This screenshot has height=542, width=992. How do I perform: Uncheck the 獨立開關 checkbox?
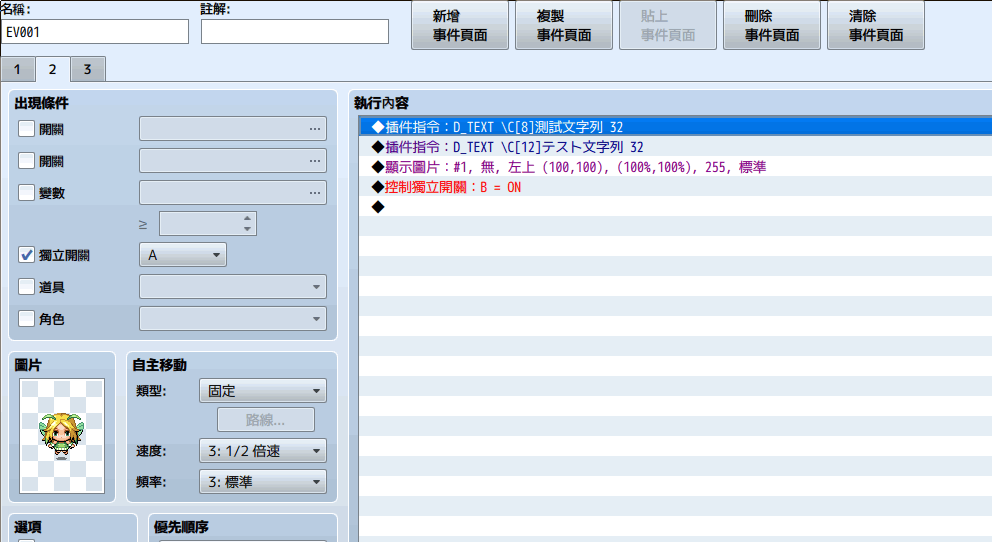[27, 255]
